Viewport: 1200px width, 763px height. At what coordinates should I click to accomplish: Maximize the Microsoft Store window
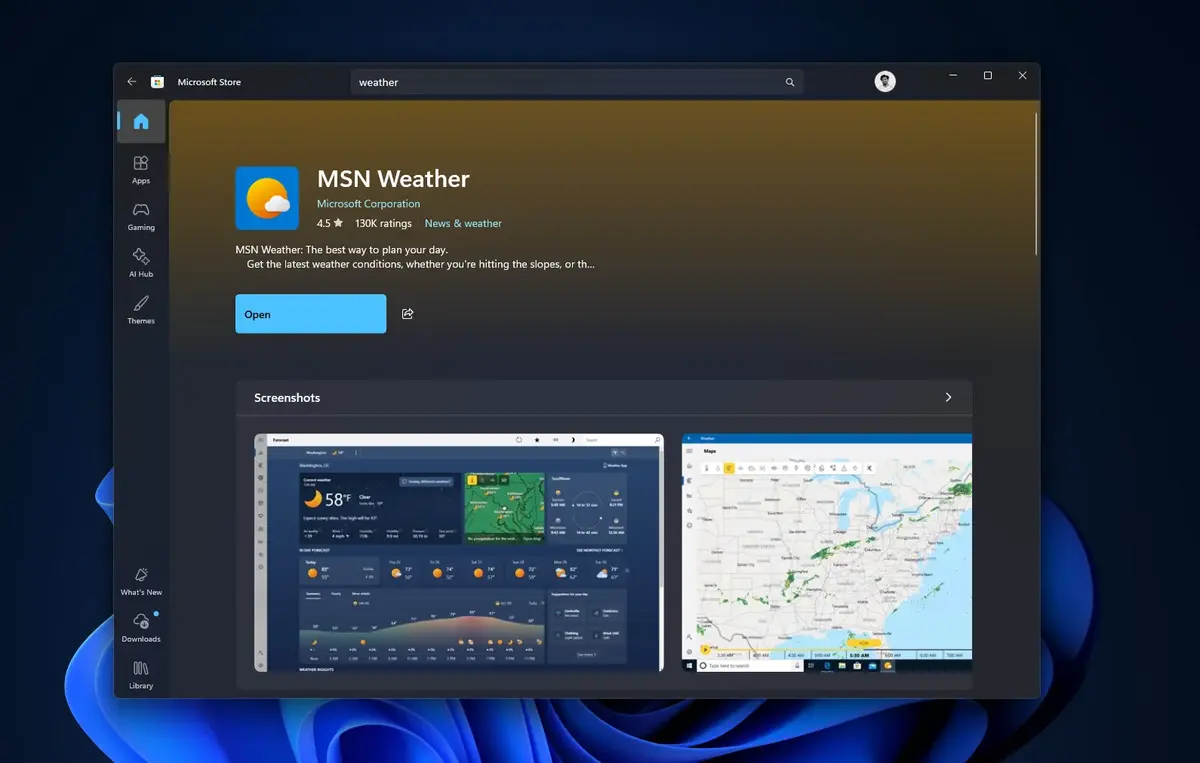point(988,76)
